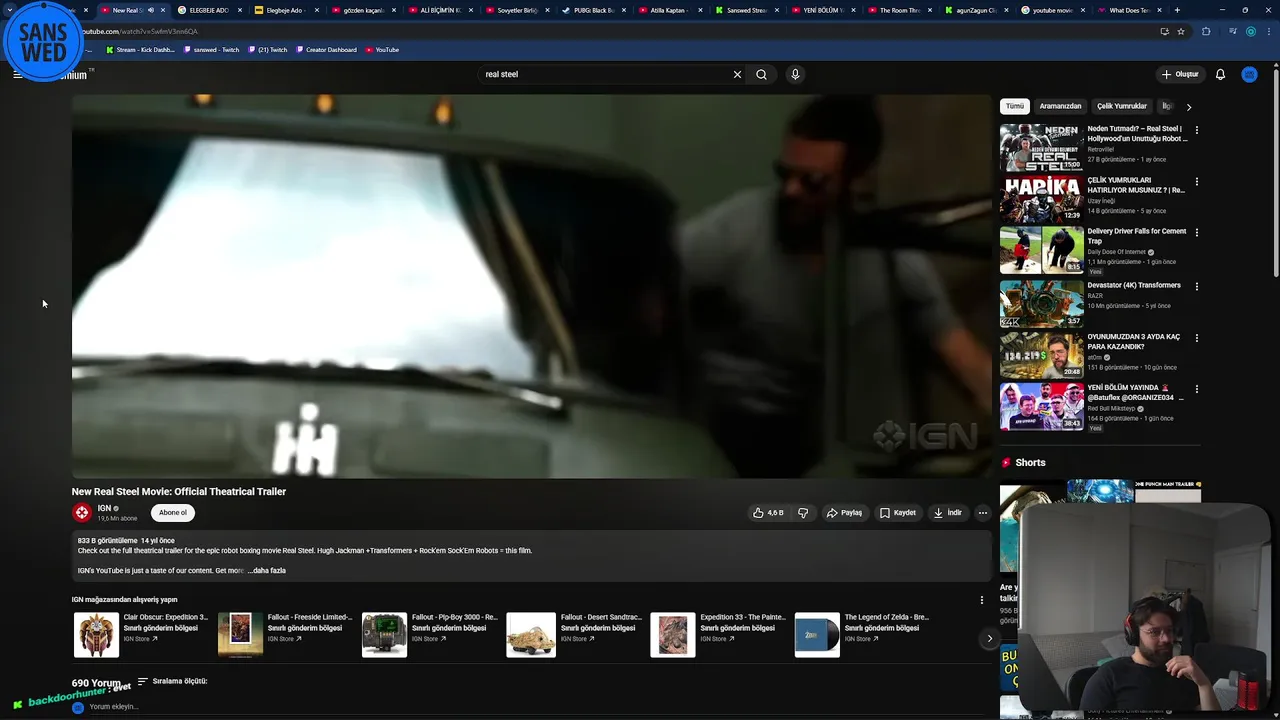Image resolution: width=1280 pixels, height=720 pixels.
Task: Open Fallout Desert Sandtrack product
Action: pyautogui.click(x=575, y=635)
